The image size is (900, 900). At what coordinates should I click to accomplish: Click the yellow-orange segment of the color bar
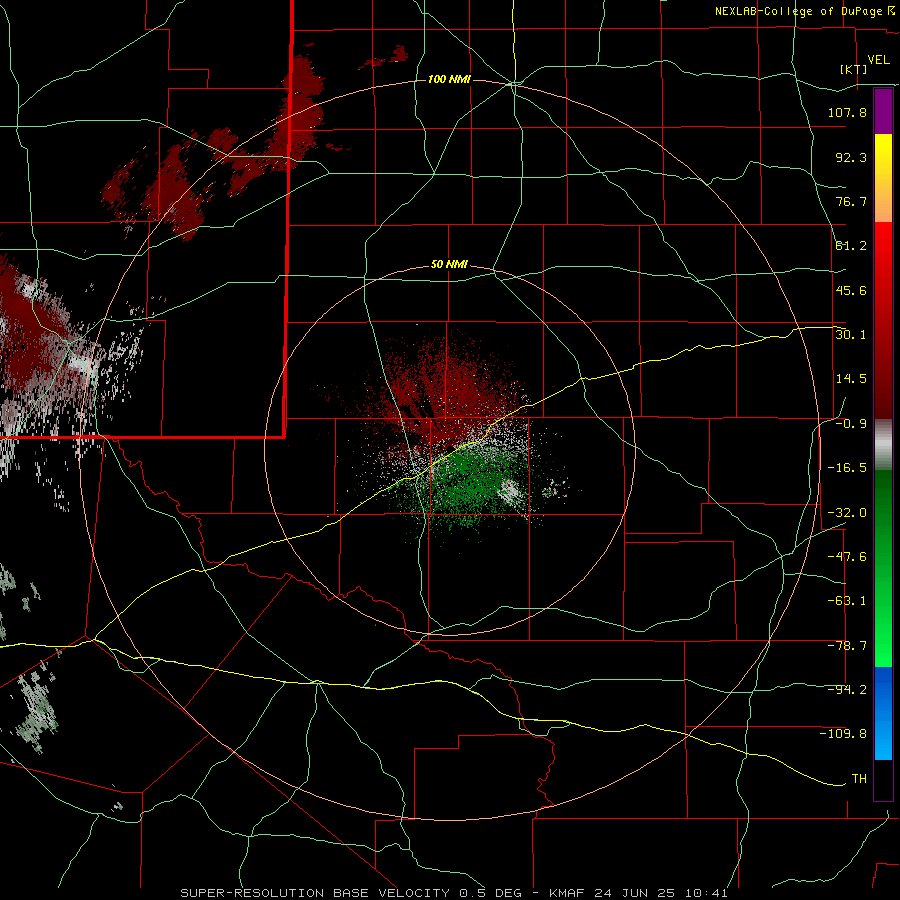point(883,178)
